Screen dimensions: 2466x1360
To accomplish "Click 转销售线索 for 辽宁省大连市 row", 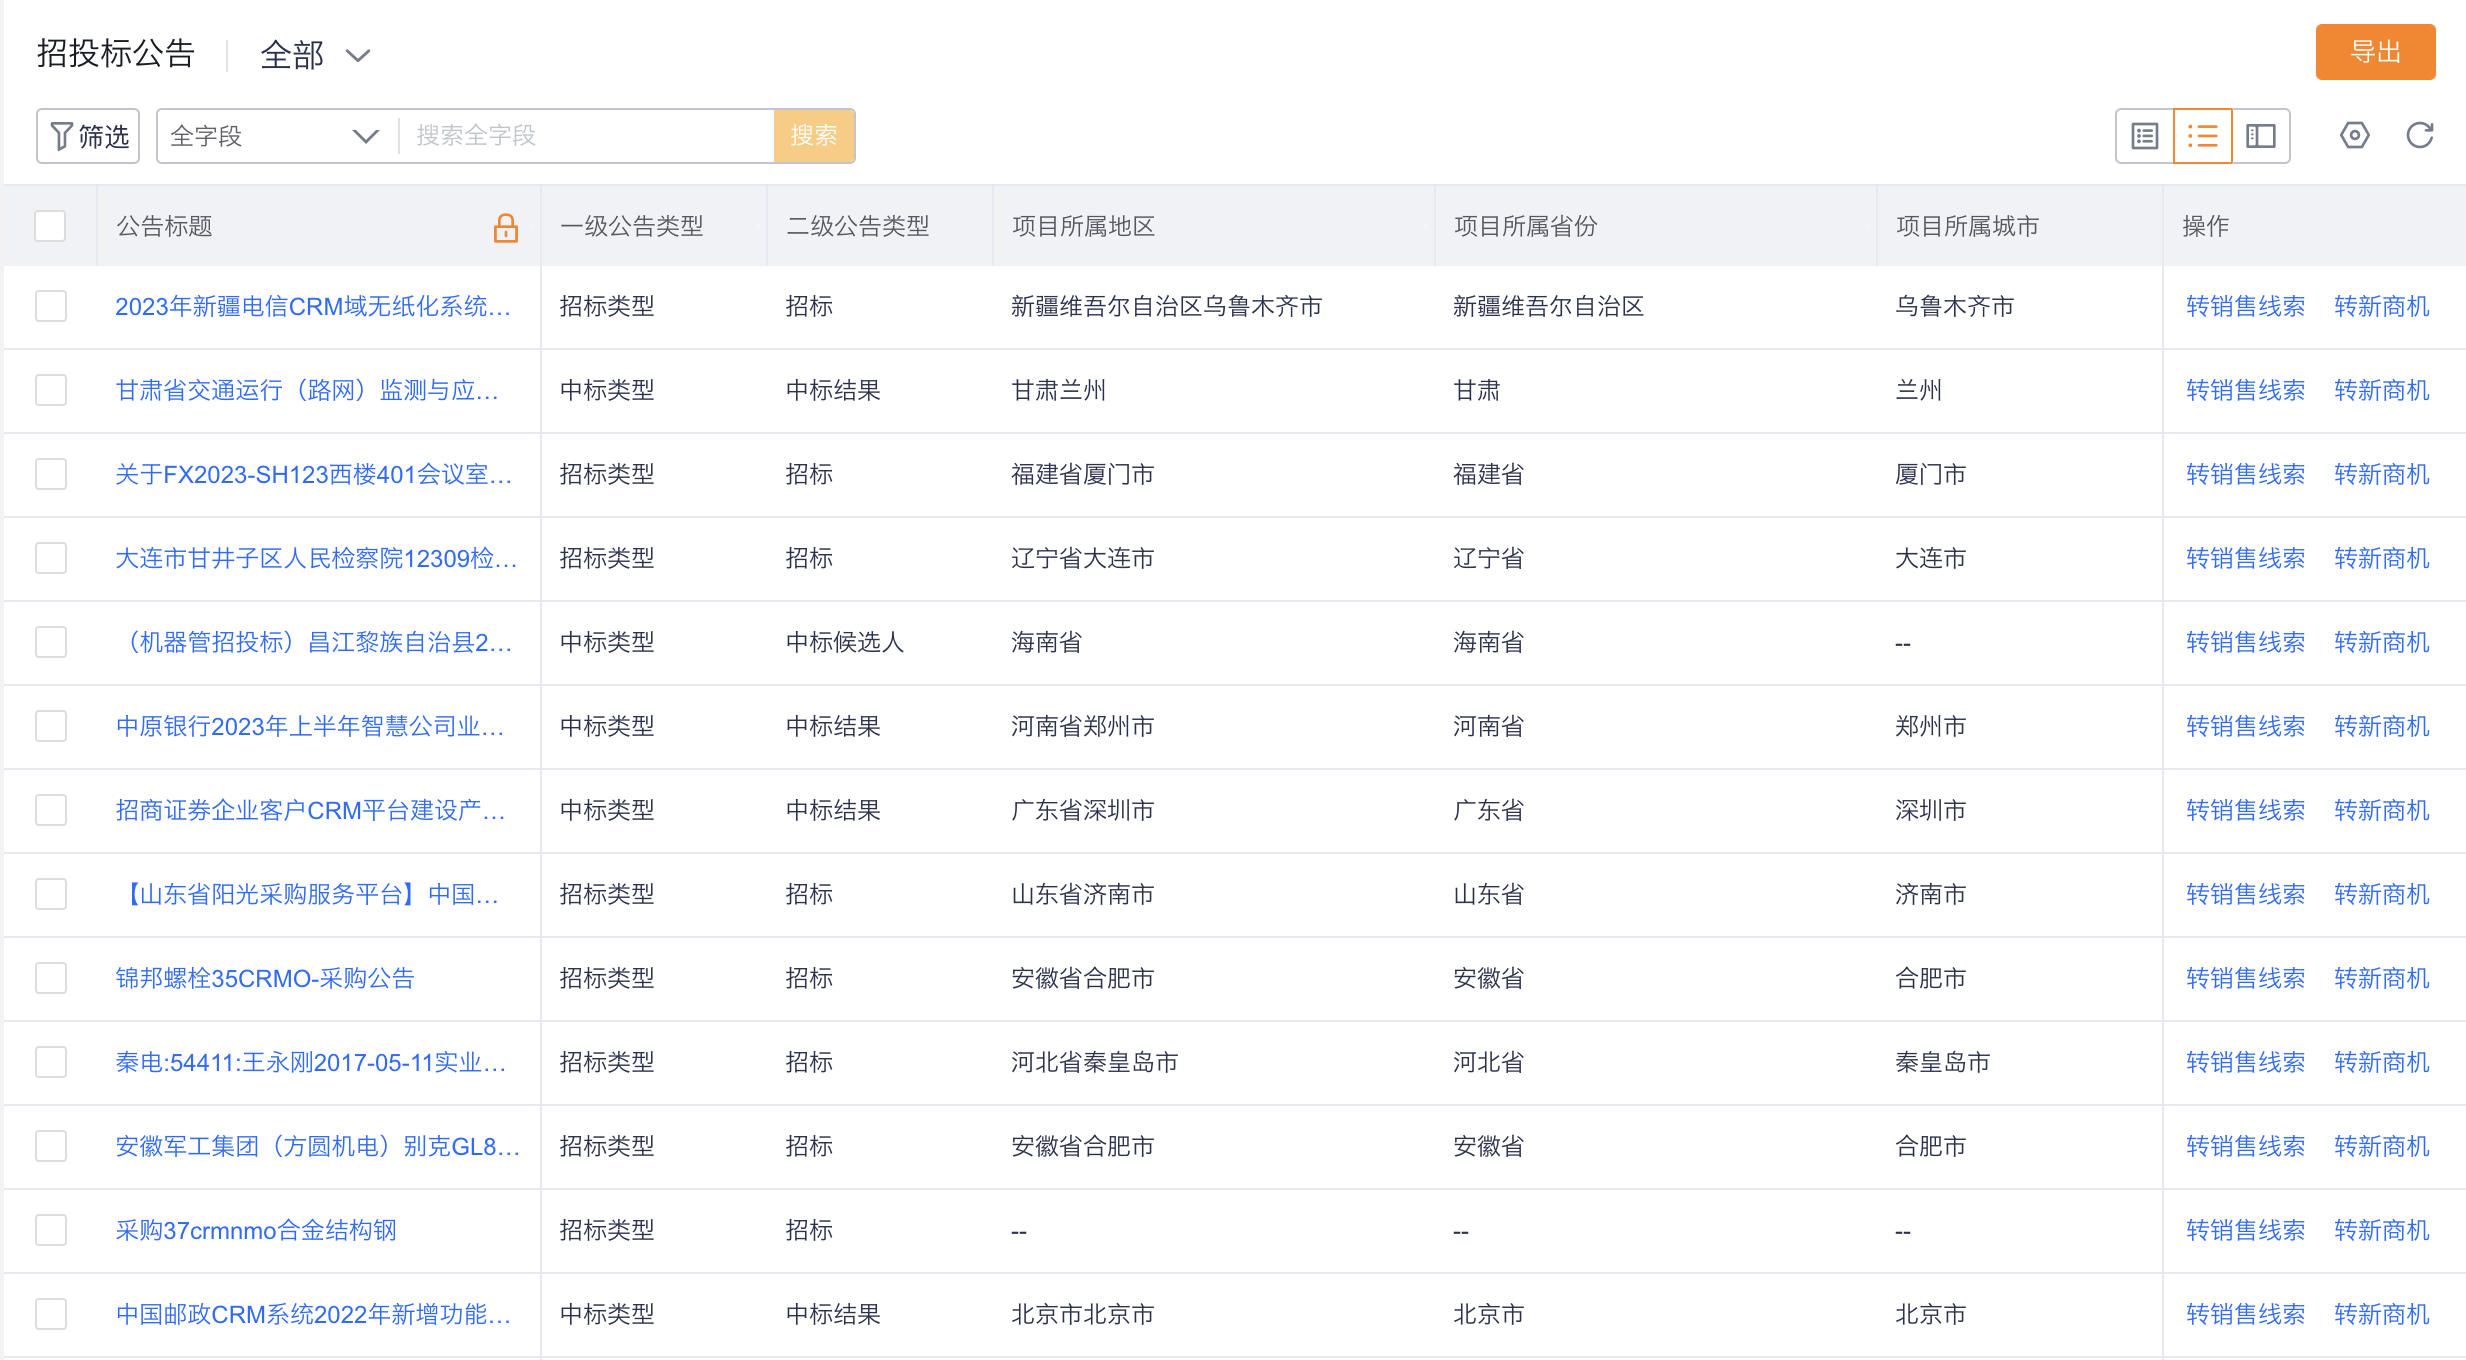I will [2245, 558].
